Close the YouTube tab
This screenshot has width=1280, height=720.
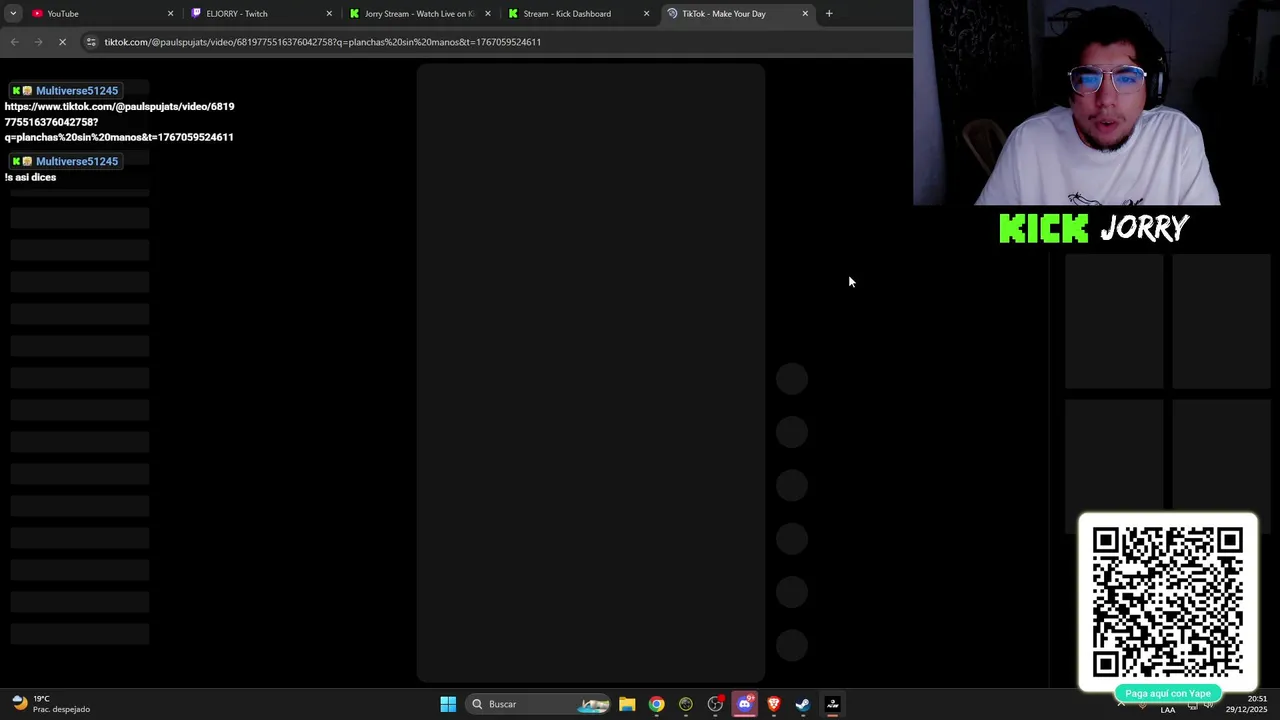point(170,13)
